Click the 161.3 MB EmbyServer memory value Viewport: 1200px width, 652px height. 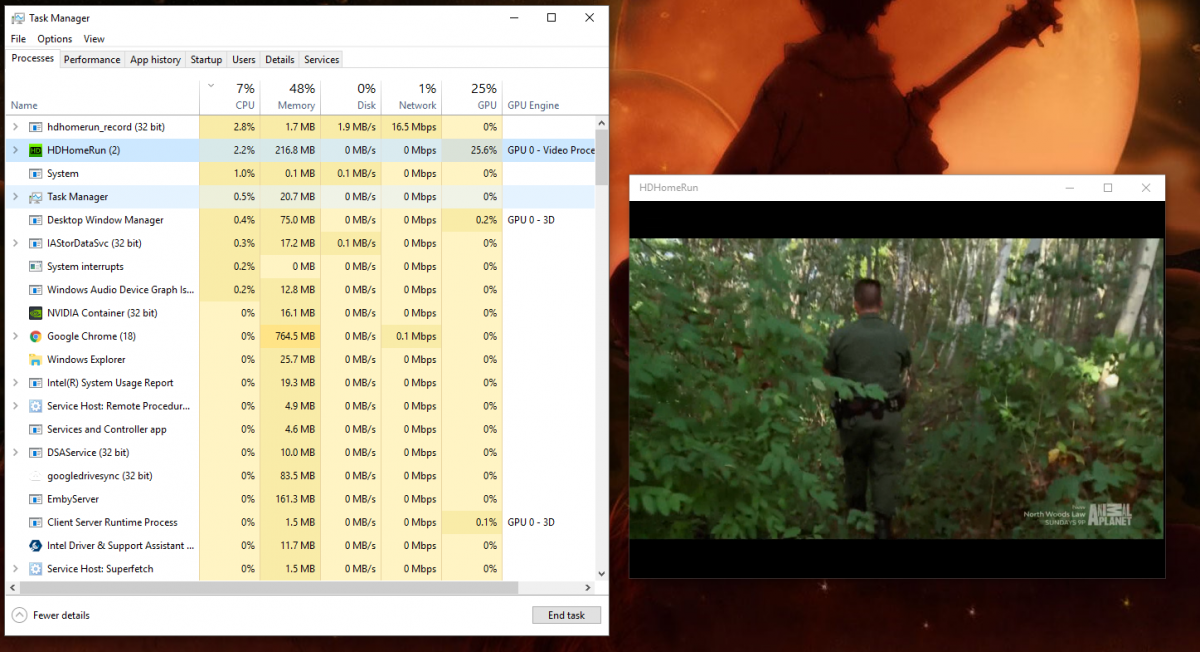point(295,499)
